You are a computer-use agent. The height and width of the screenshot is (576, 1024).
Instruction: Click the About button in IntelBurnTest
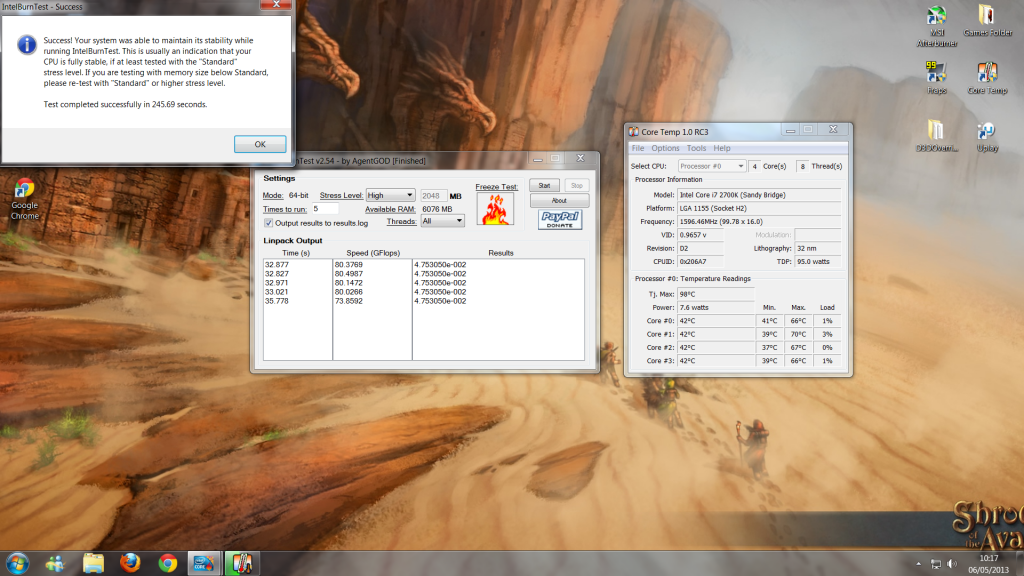pyautogui.click(x=559, y=200)
